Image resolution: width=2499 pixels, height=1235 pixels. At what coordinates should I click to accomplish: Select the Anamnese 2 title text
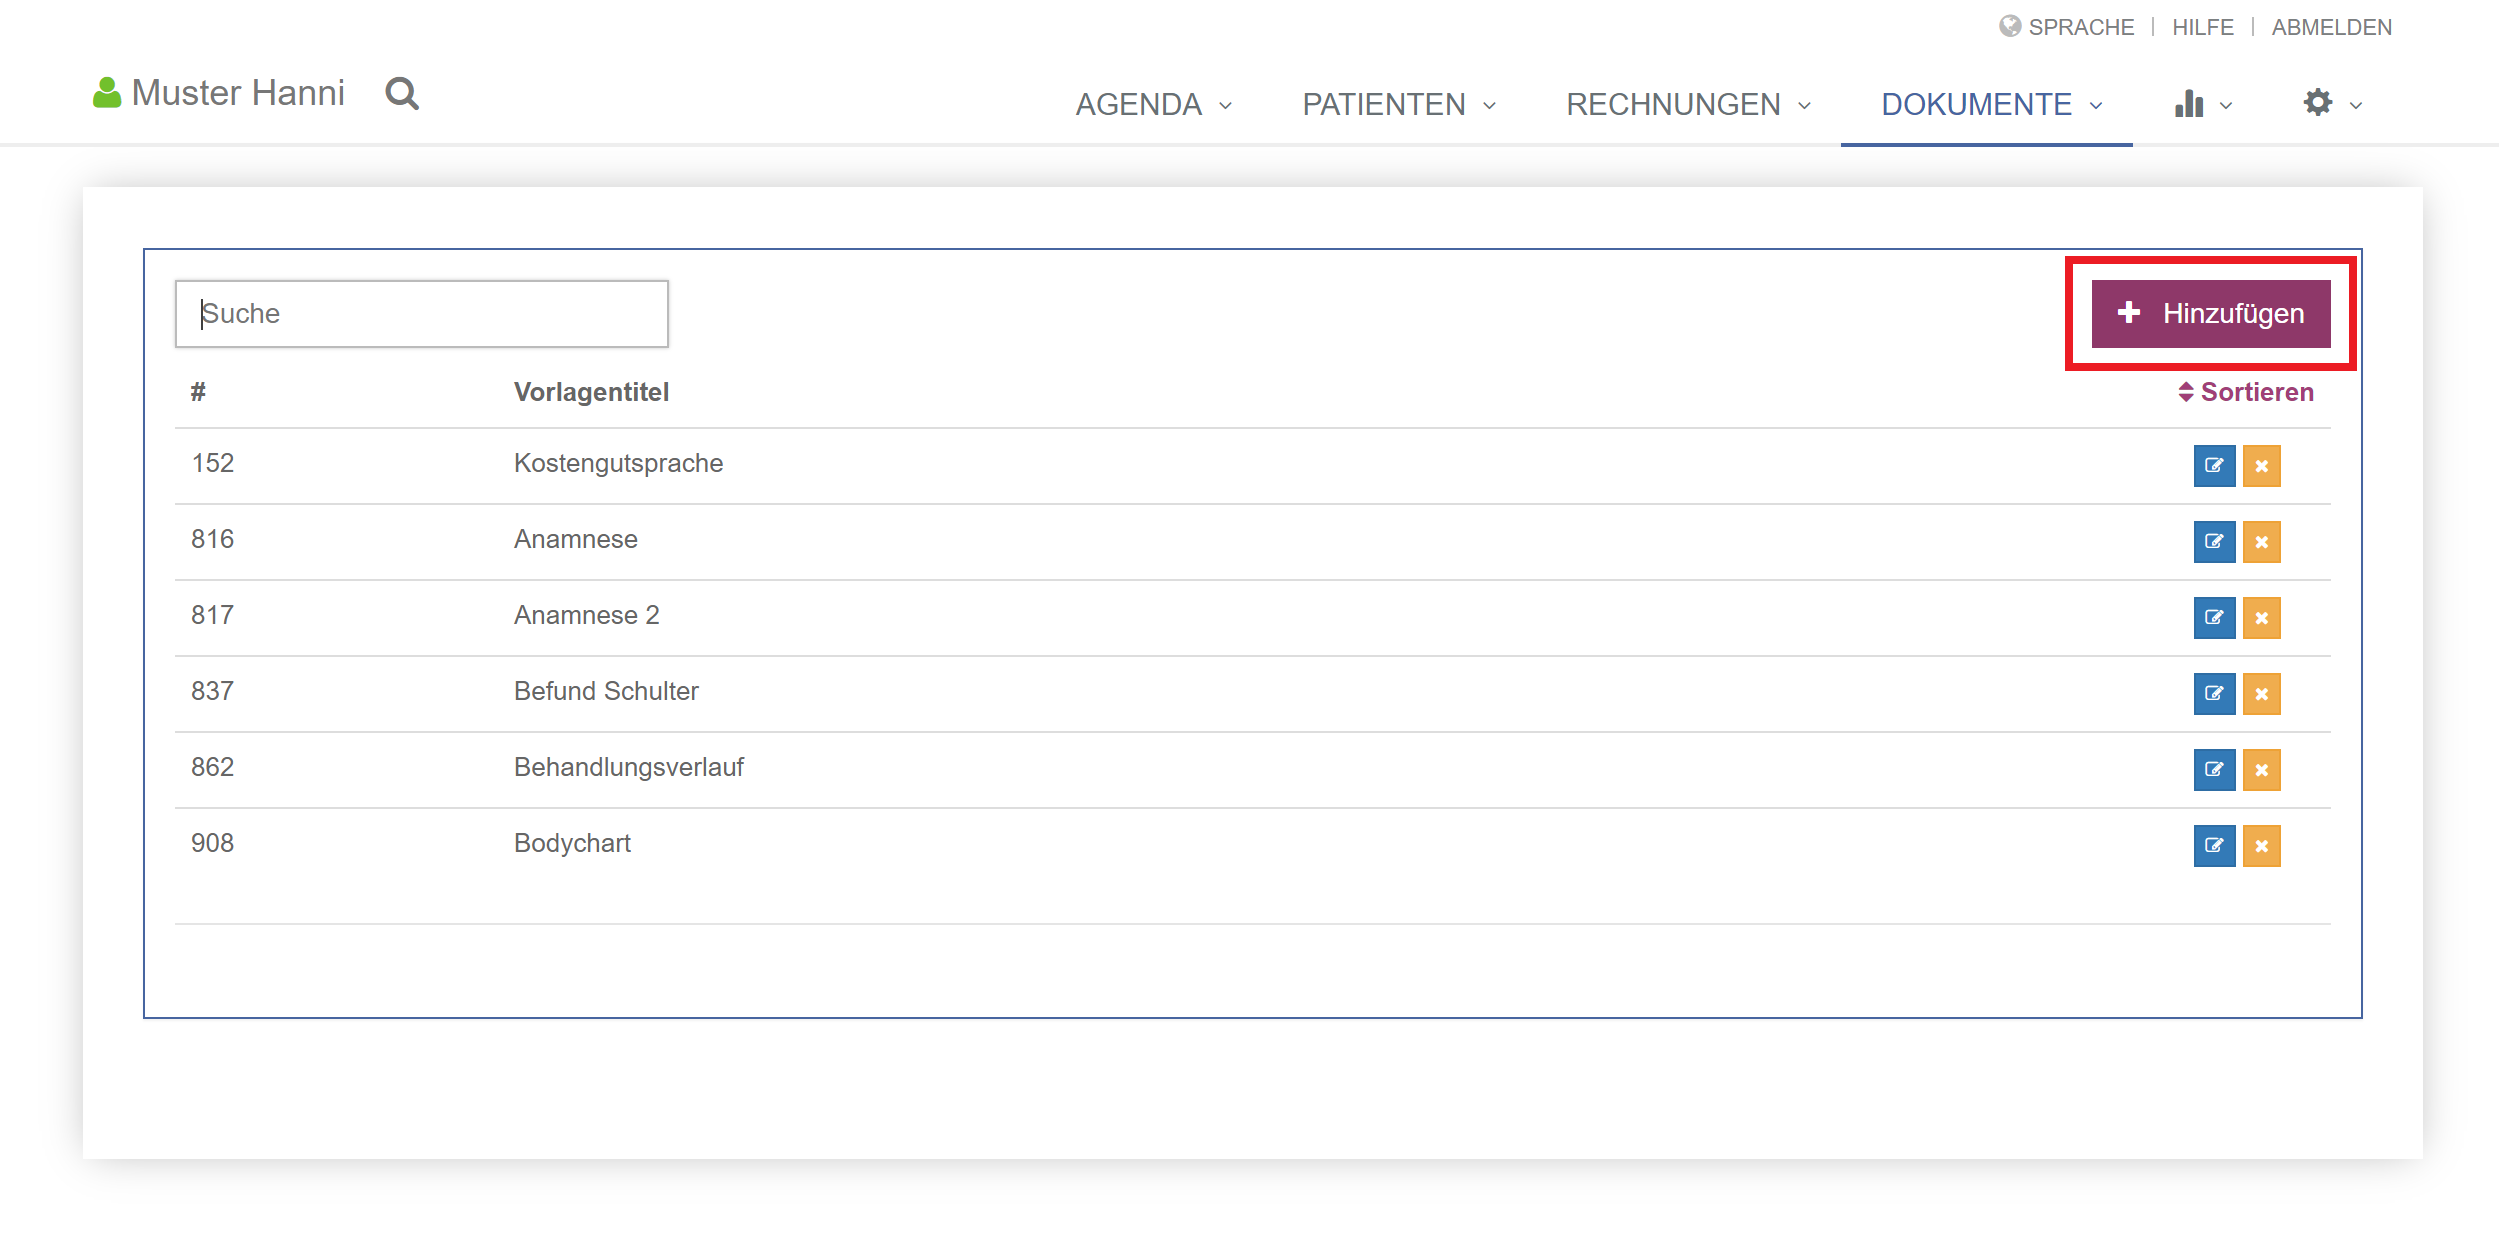point(587,615)
